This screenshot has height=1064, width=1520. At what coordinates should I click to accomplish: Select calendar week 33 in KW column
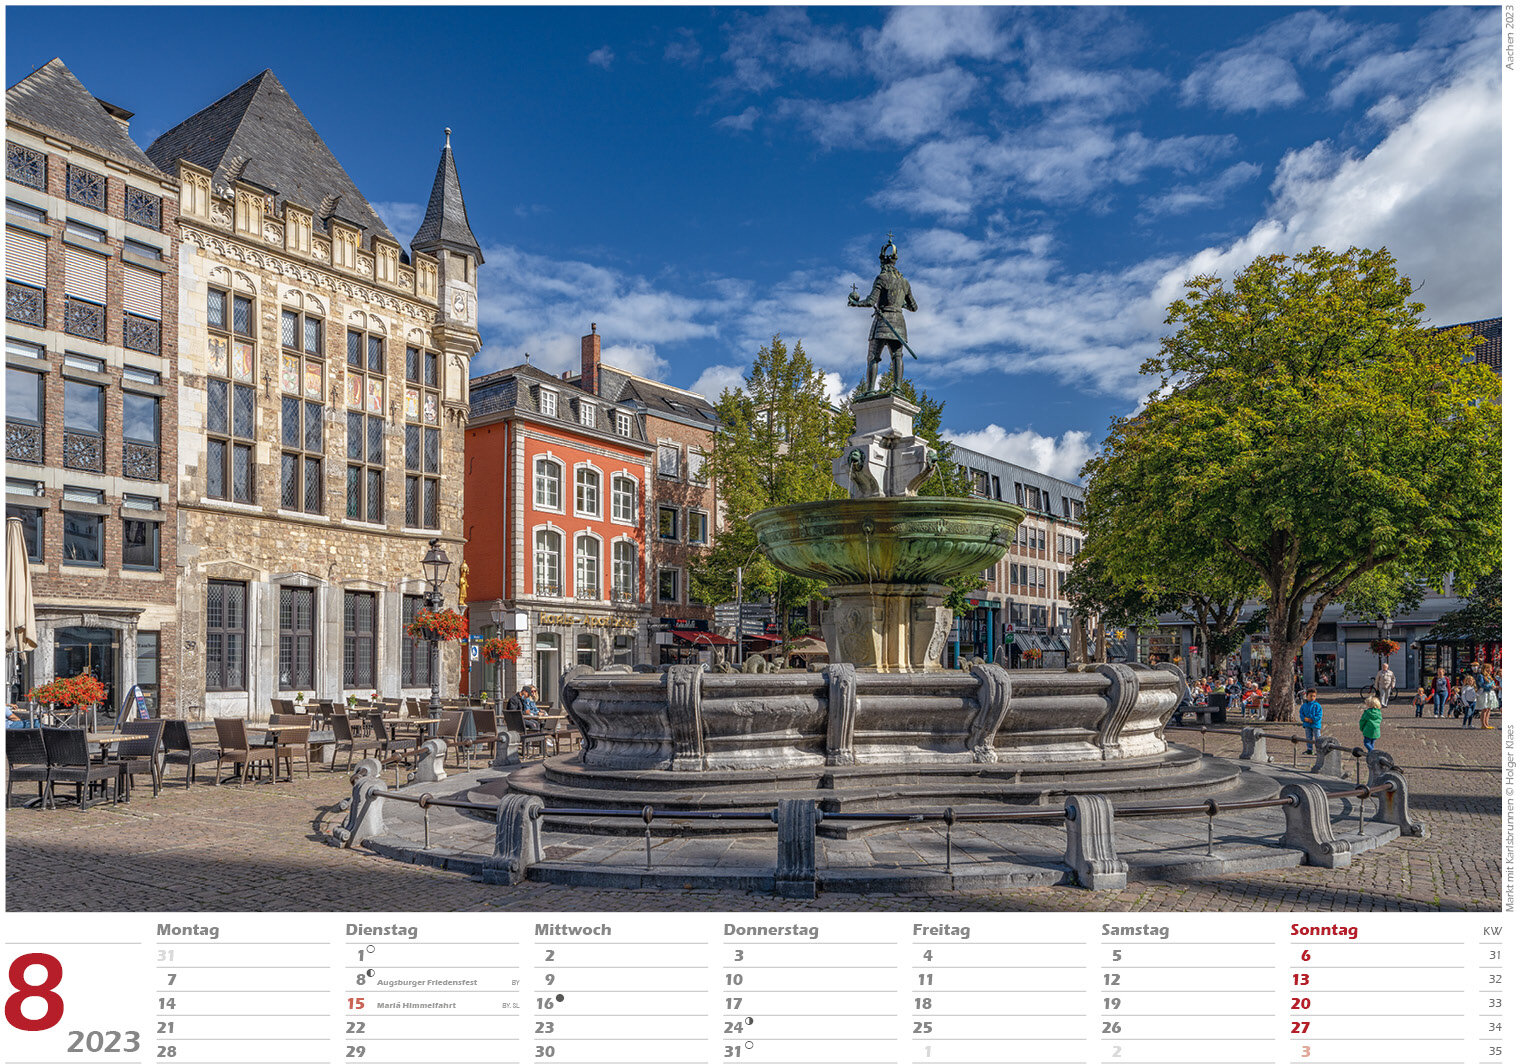tap(1494, 1004)
